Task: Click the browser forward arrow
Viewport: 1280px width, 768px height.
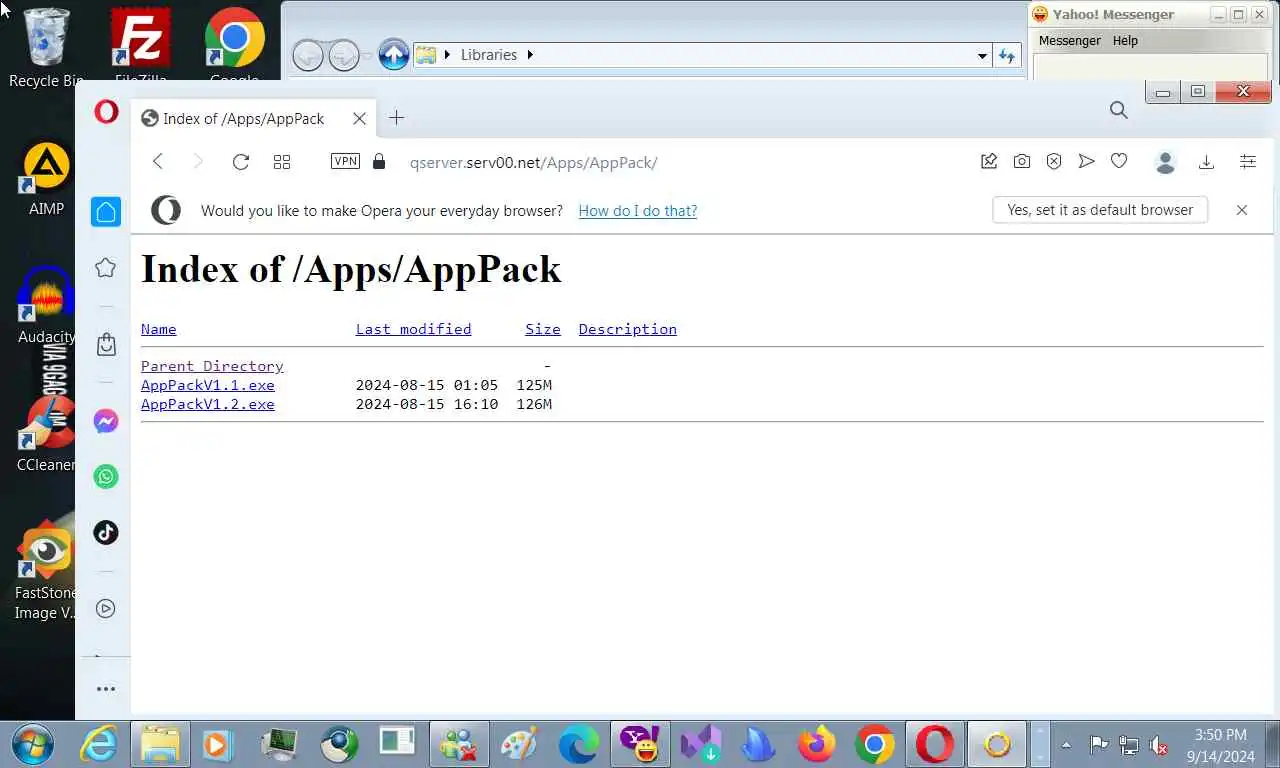Action: pyautogui.click(x=198, y=162)
